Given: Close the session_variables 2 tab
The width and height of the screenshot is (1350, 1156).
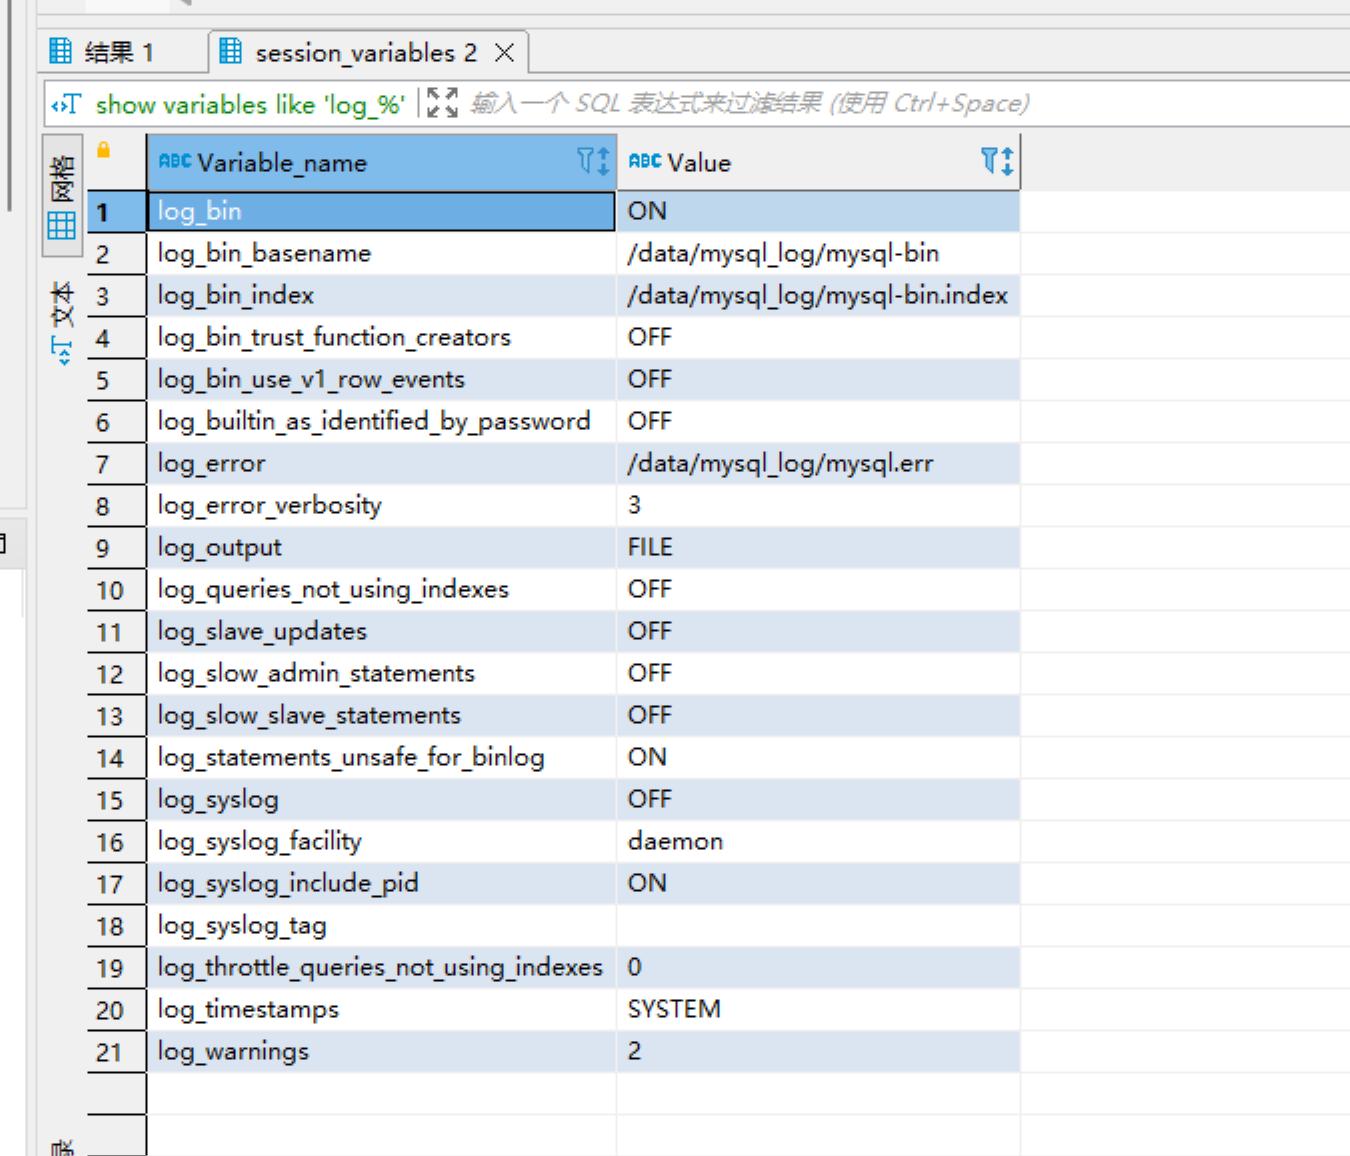Looking at the screenshot, I should 505,52.
